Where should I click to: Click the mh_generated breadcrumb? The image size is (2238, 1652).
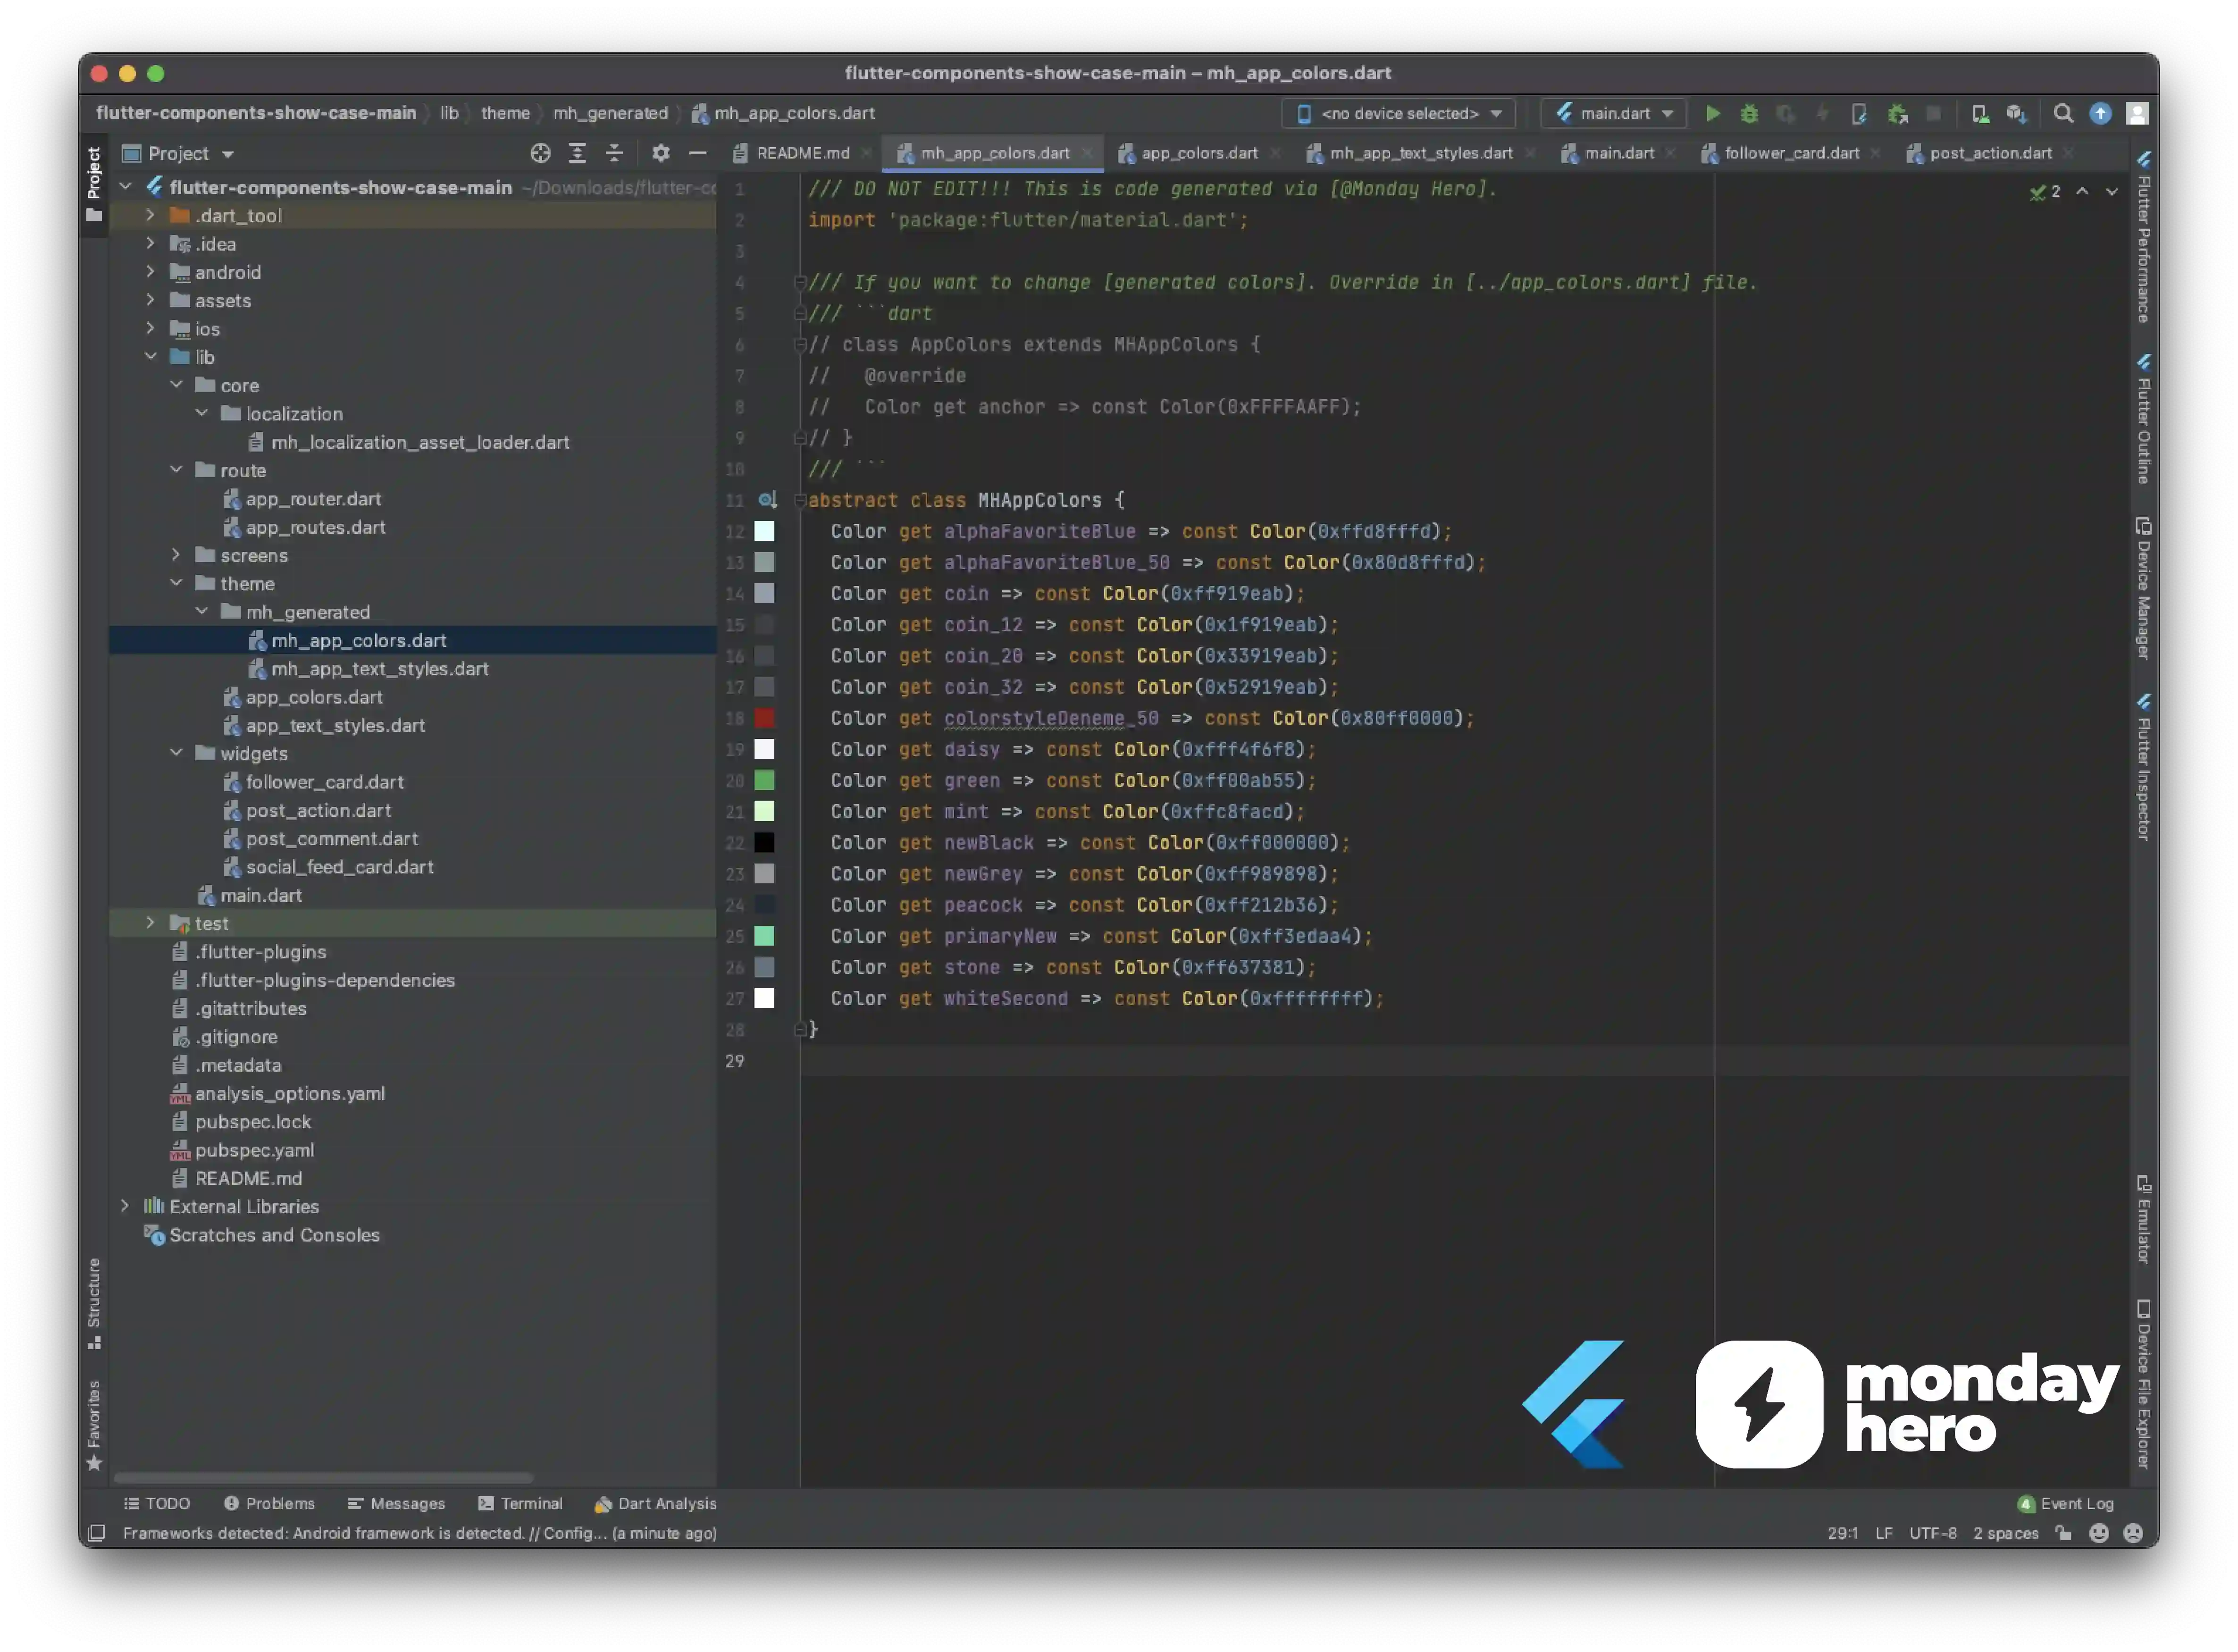click(x=610, y=114)
